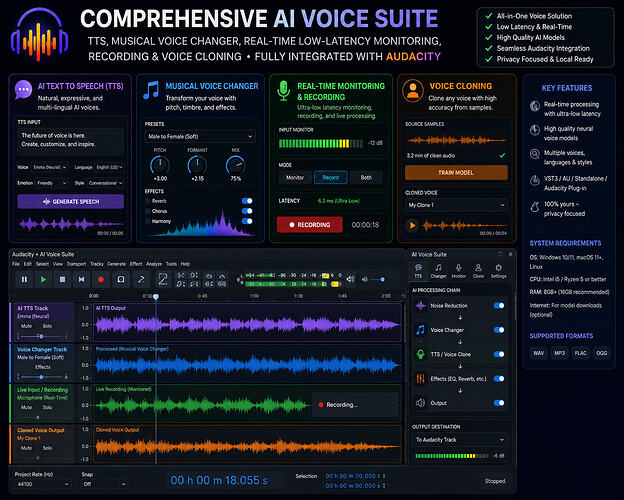The image size is (624, 500).
Task: Open the Clone tab person icon
Action: pyautogui.click(x=478, y=270)
